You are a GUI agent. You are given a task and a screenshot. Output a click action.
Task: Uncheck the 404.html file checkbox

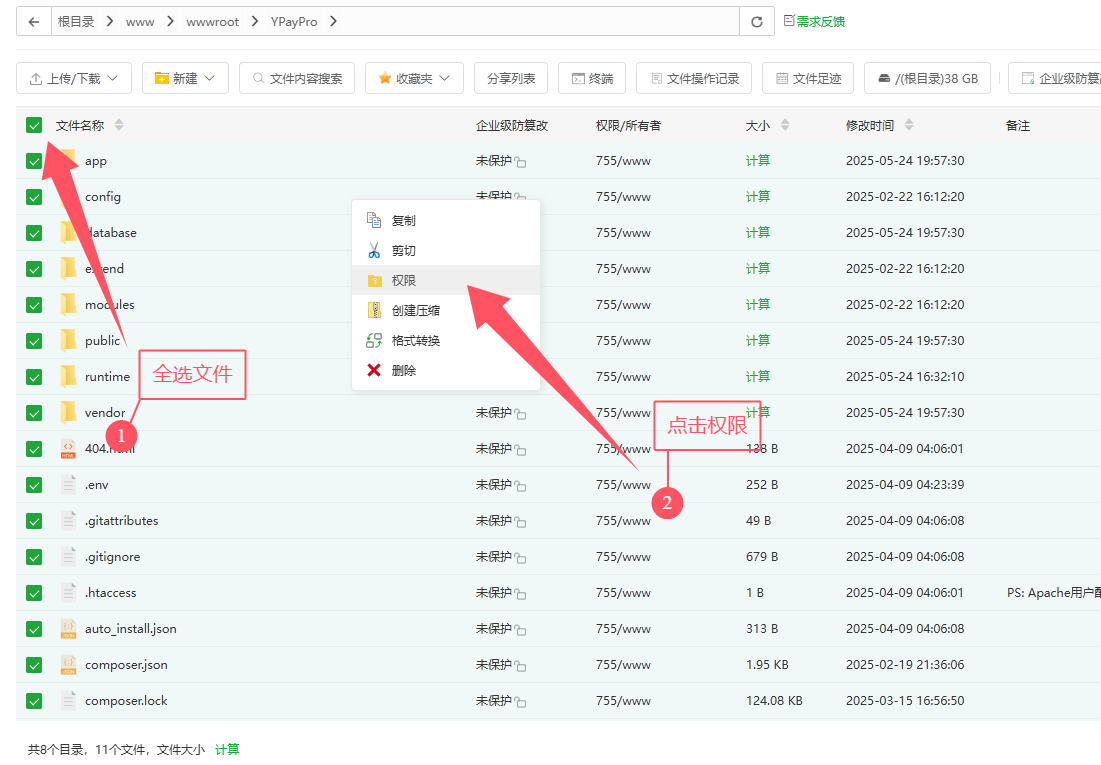click(34, 449)
